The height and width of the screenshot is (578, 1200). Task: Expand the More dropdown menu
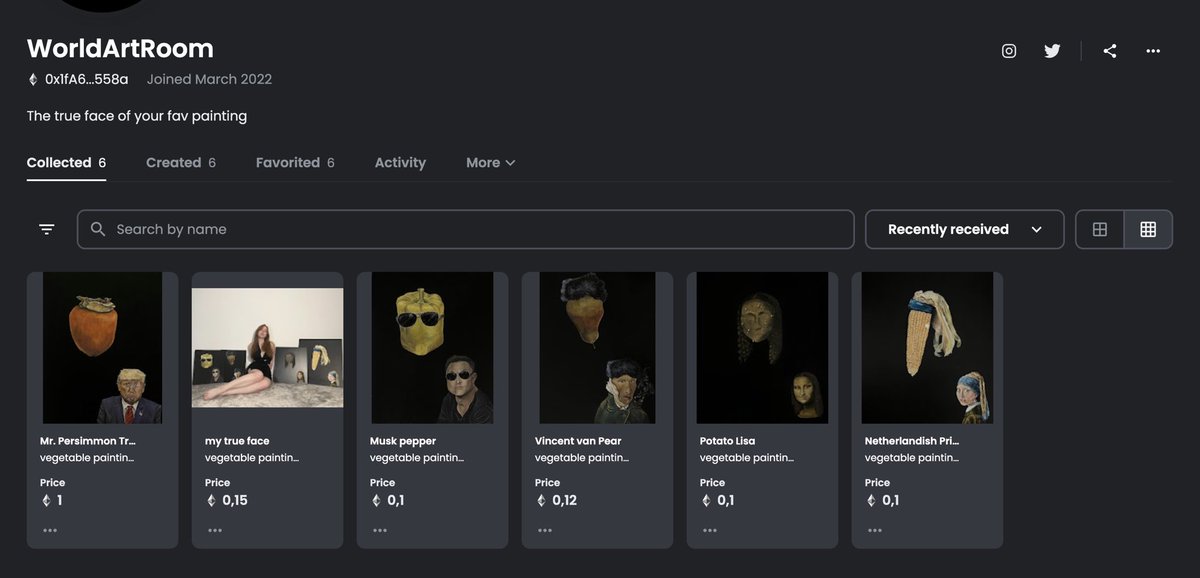click(x=491, y=162)
